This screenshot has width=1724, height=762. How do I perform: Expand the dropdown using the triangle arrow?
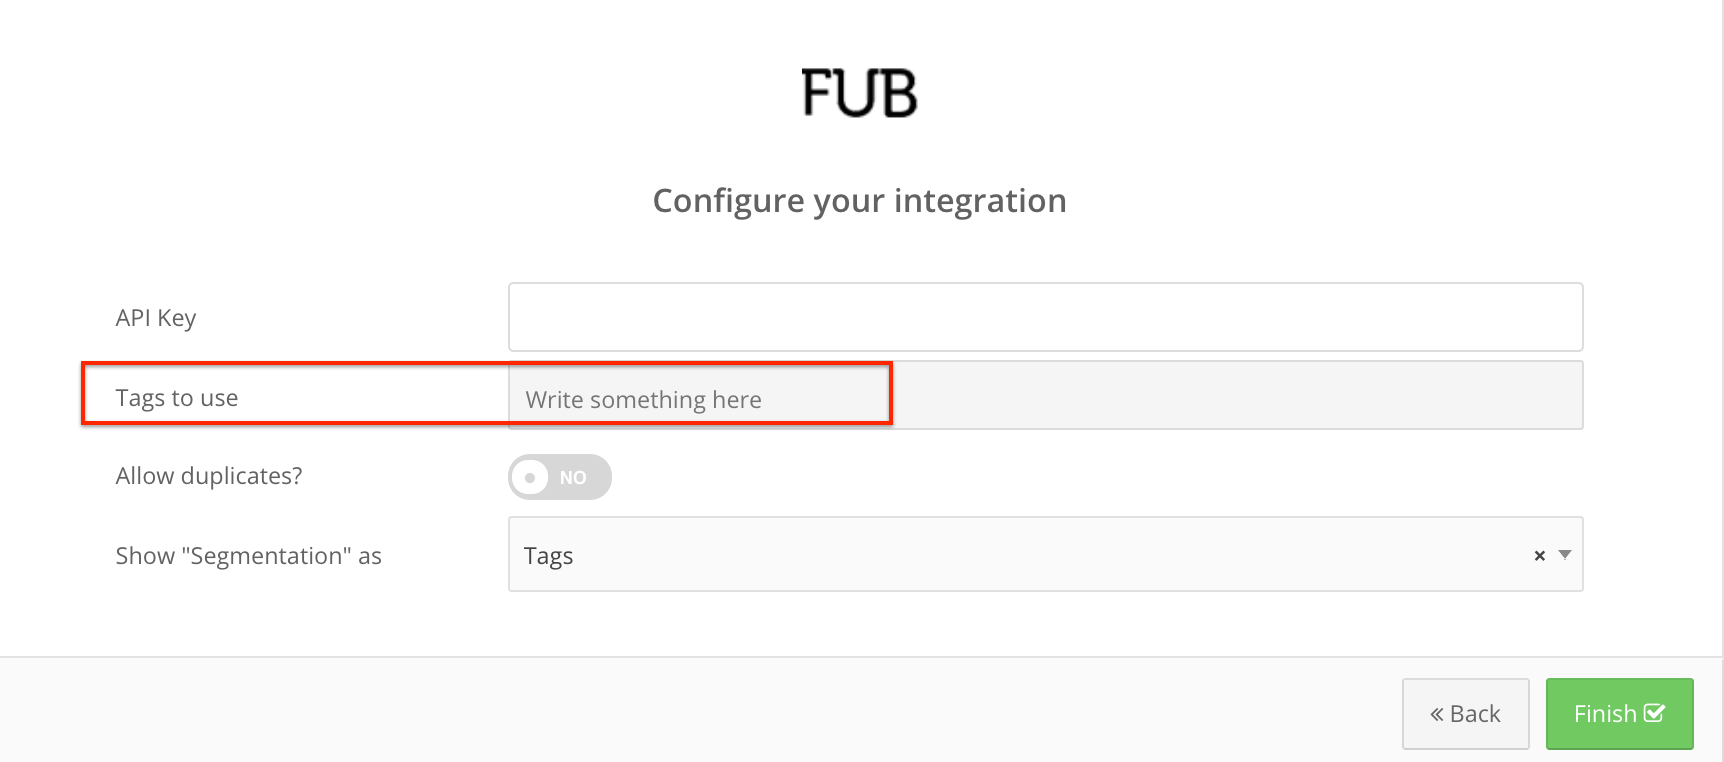1565,554
